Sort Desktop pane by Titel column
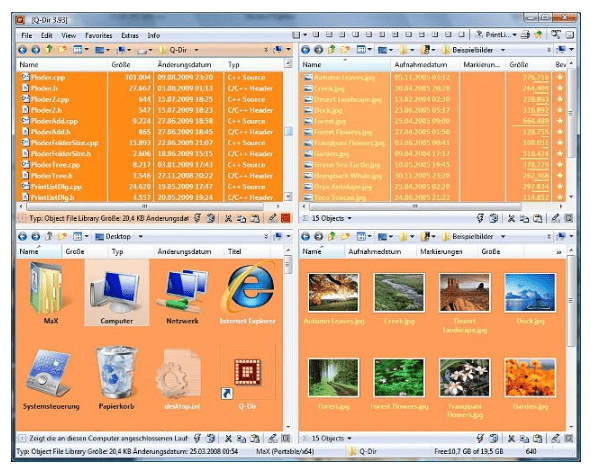This screenshot has width=591, height=472. (247, 251)
